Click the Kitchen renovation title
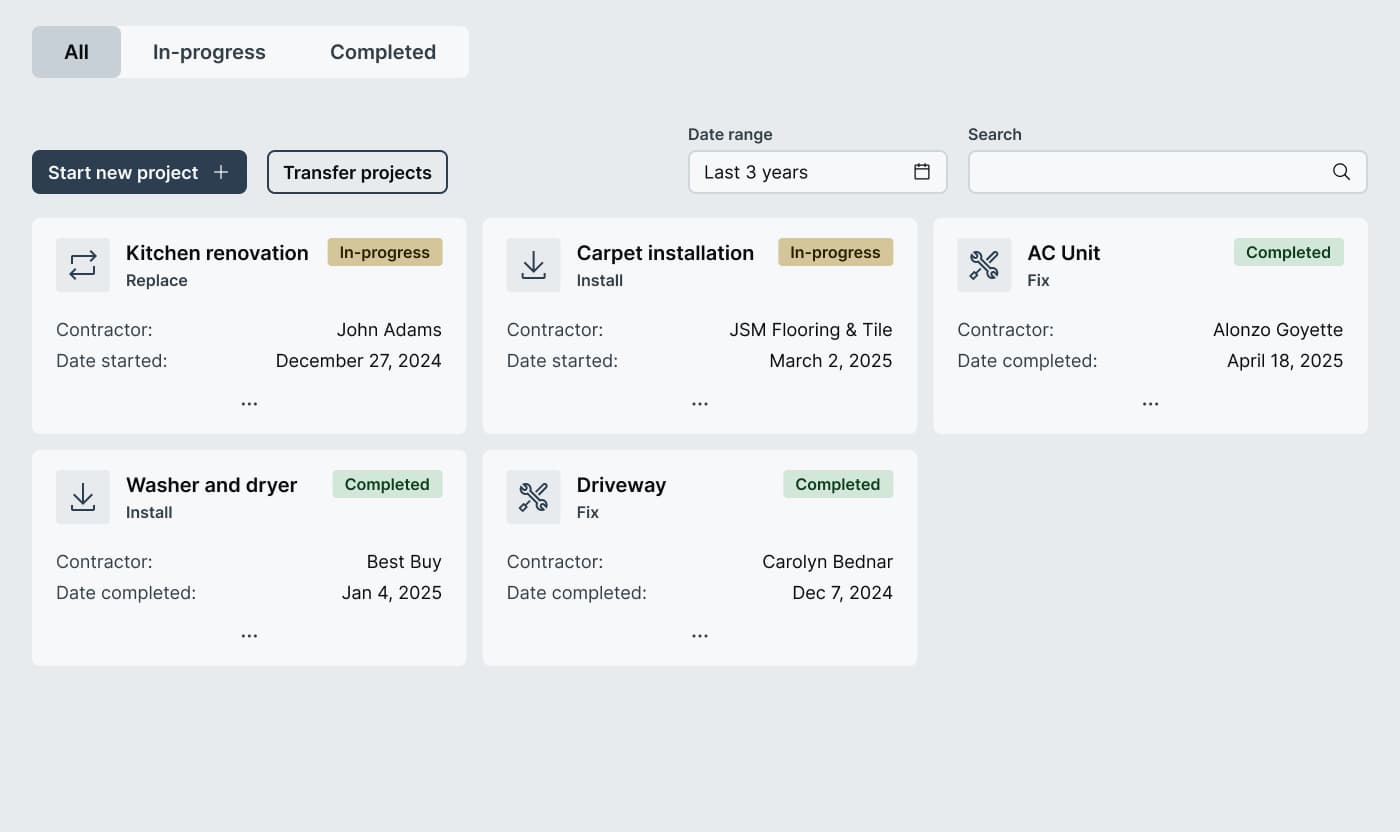Image resolution: width=1400 pixels, height=832 pixels. click(x=217, y=253)
